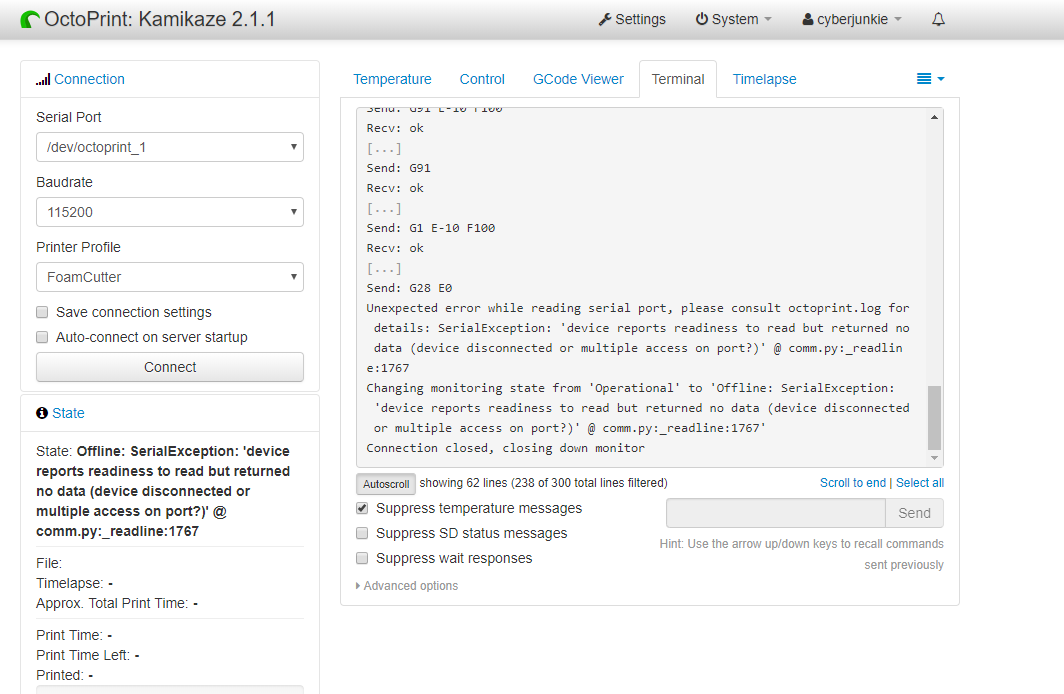The width and height of the screenshot is (1064, 694).
Task: Collapse the State panel header
Action: (69, 413)
